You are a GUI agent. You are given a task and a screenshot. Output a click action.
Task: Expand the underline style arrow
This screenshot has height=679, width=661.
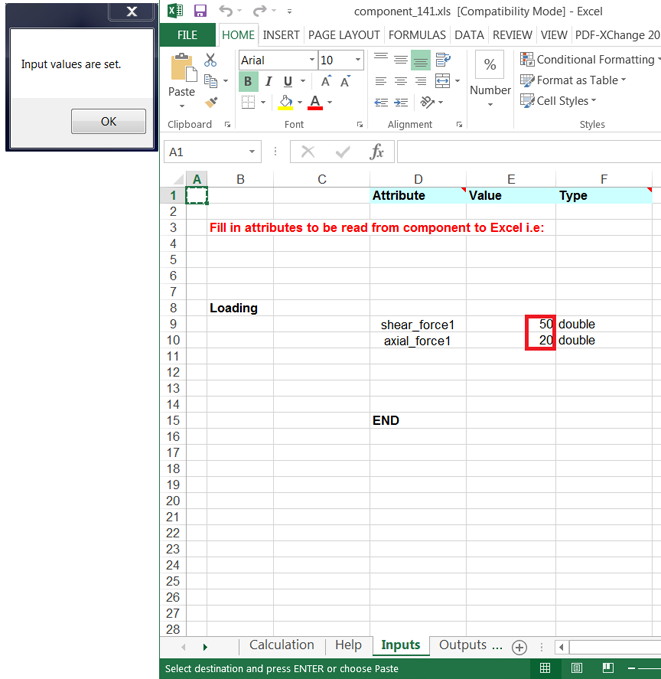click(303, 81)
